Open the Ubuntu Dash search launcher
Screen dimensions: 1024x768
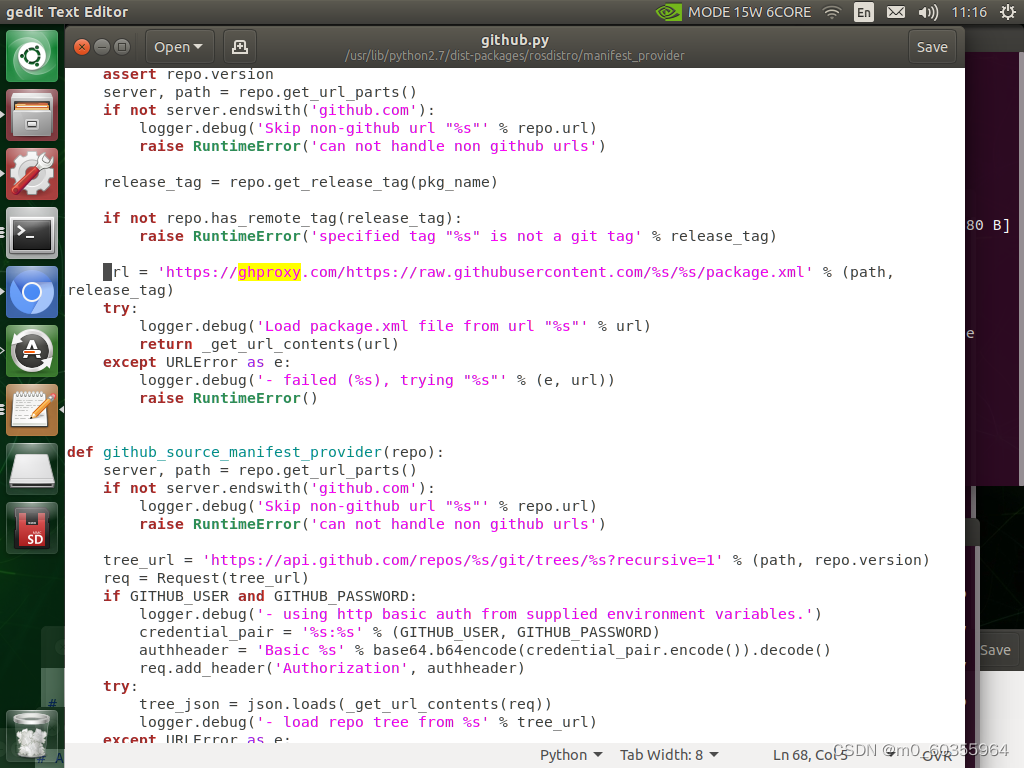point(32,56)
